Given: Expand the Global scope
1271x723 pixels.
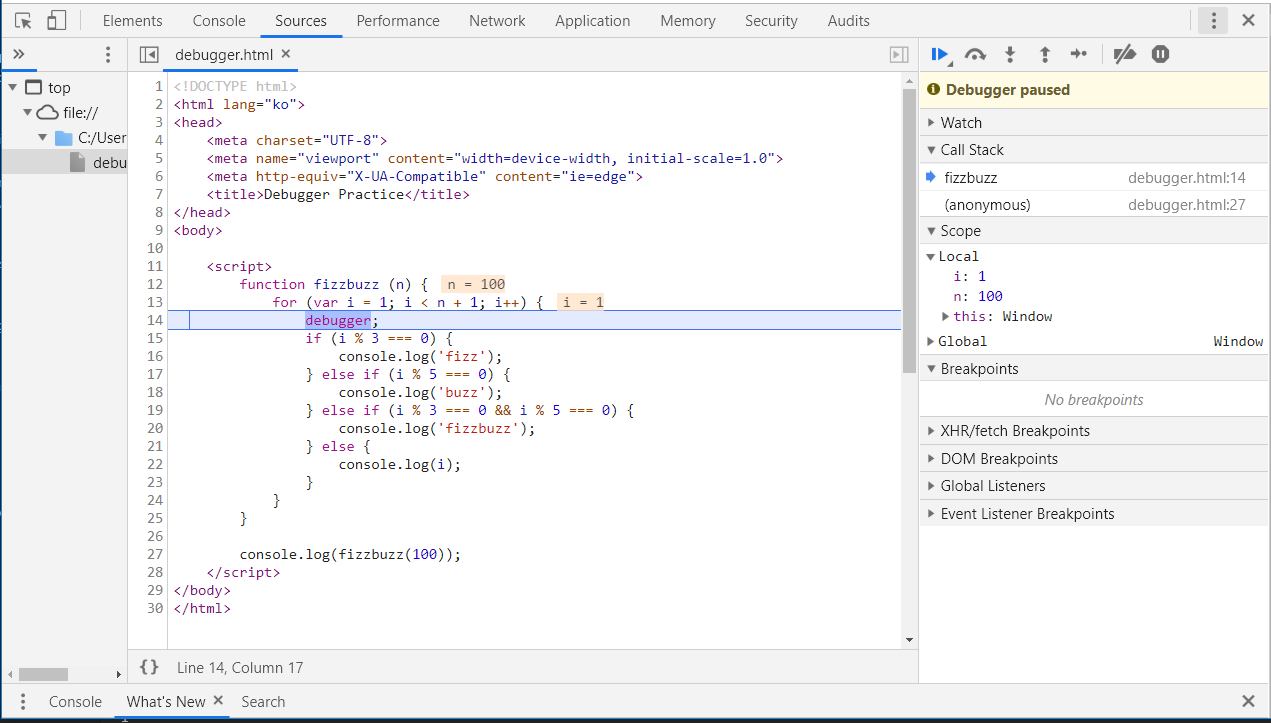Looking at the screenshot, I should (x=930, y=342).
